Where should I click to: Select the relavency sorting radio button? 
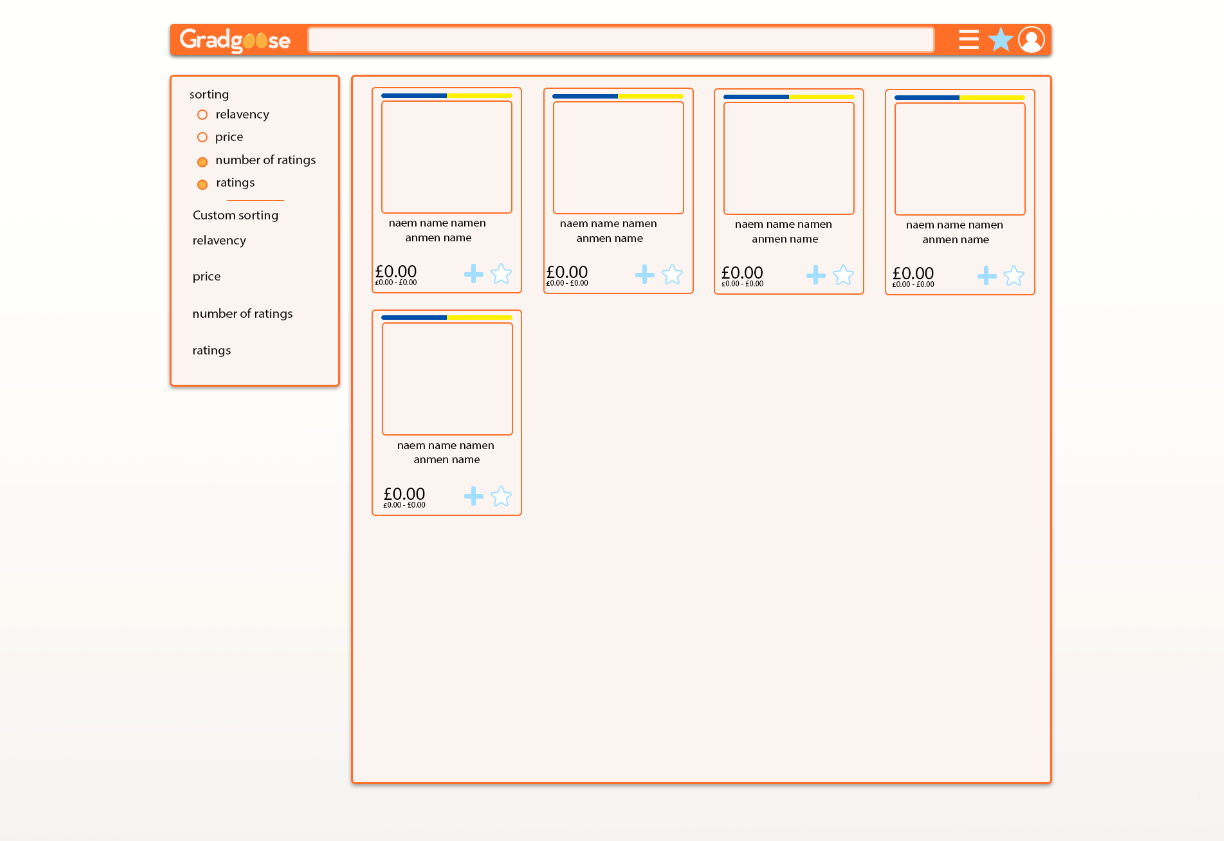pos(203,115)
